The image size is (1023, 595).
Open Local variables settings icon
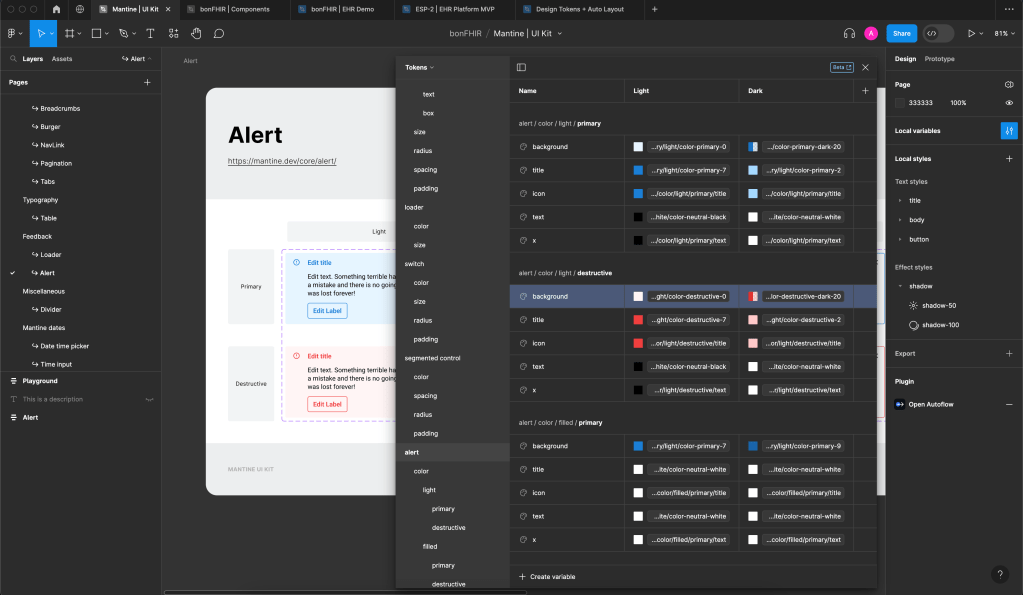1008,131
